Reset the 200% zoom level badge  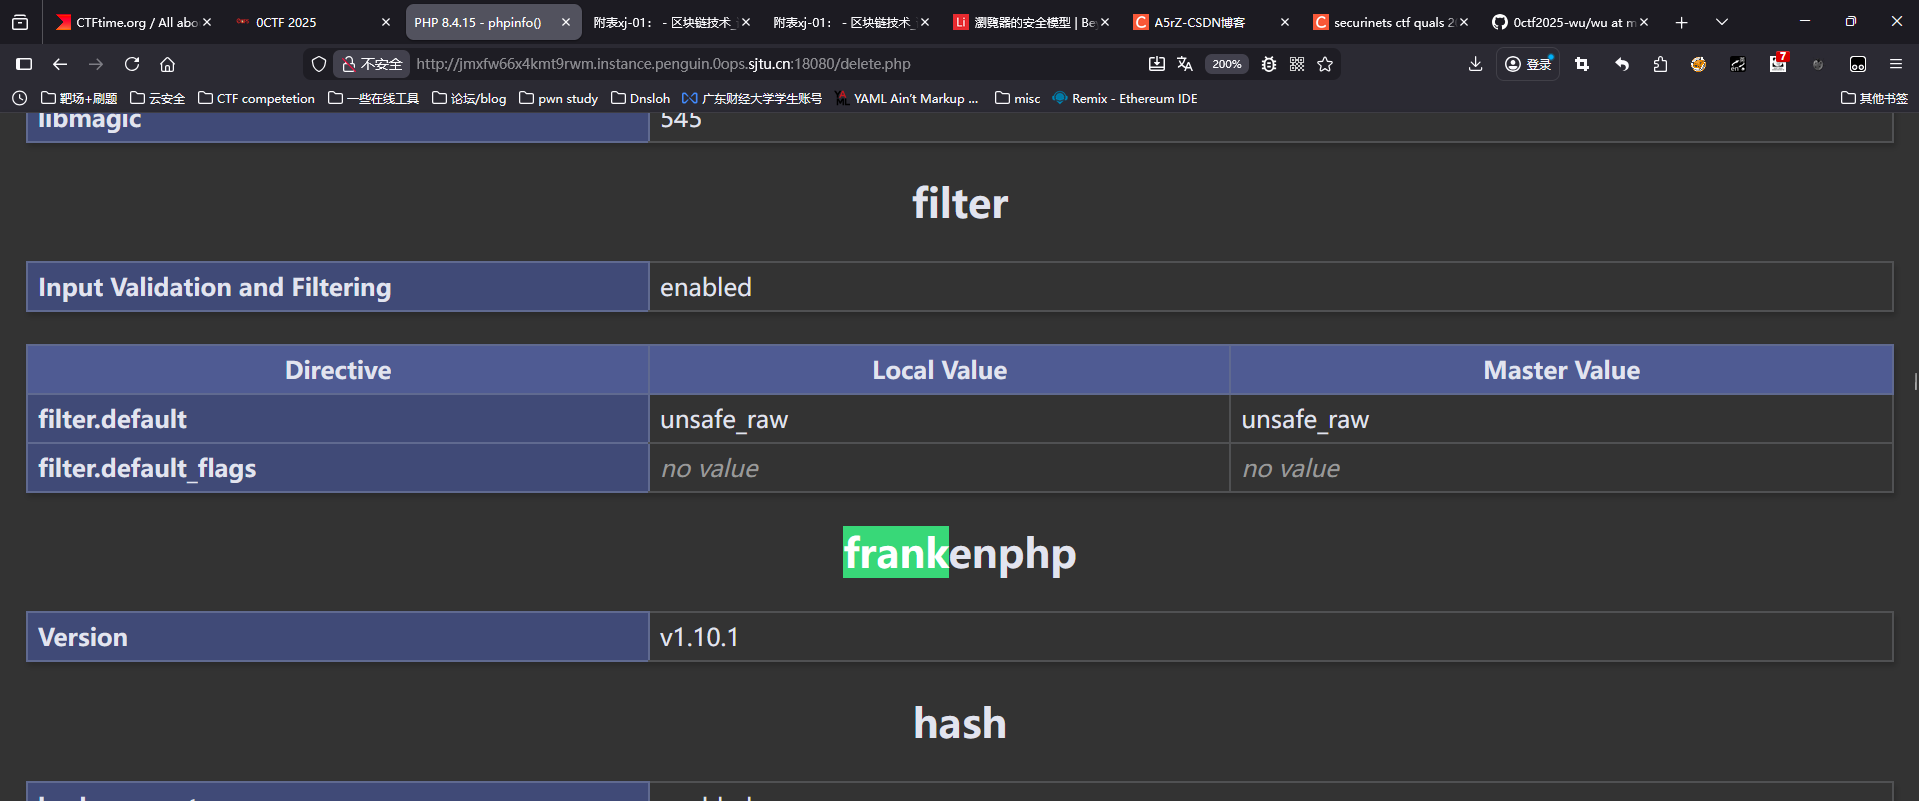[1226, 64]
